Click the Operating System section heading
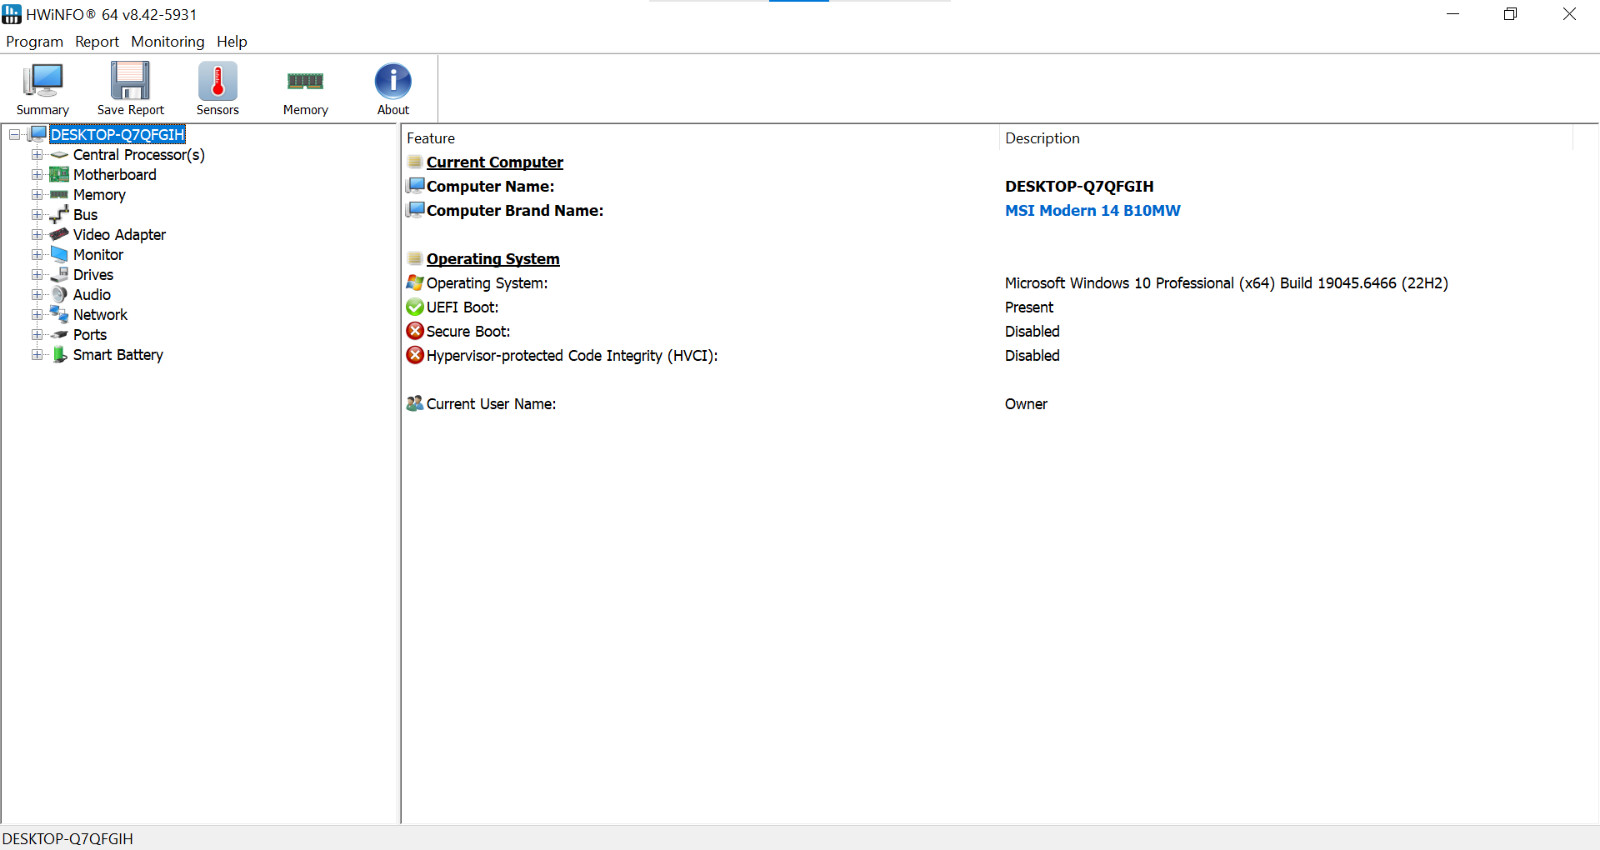 point(493,259)
